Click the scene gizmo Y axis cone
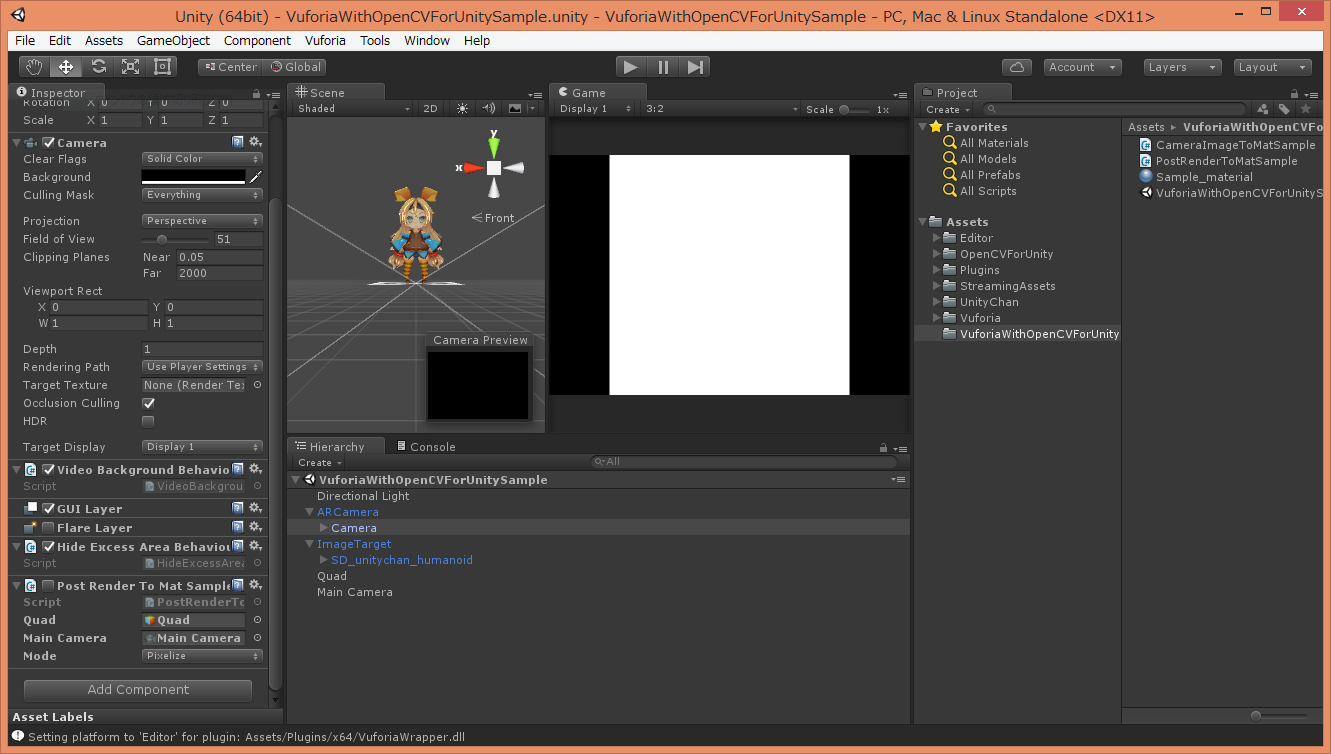Viewport: 1331px width, 754px height. [x=493, y=146]
